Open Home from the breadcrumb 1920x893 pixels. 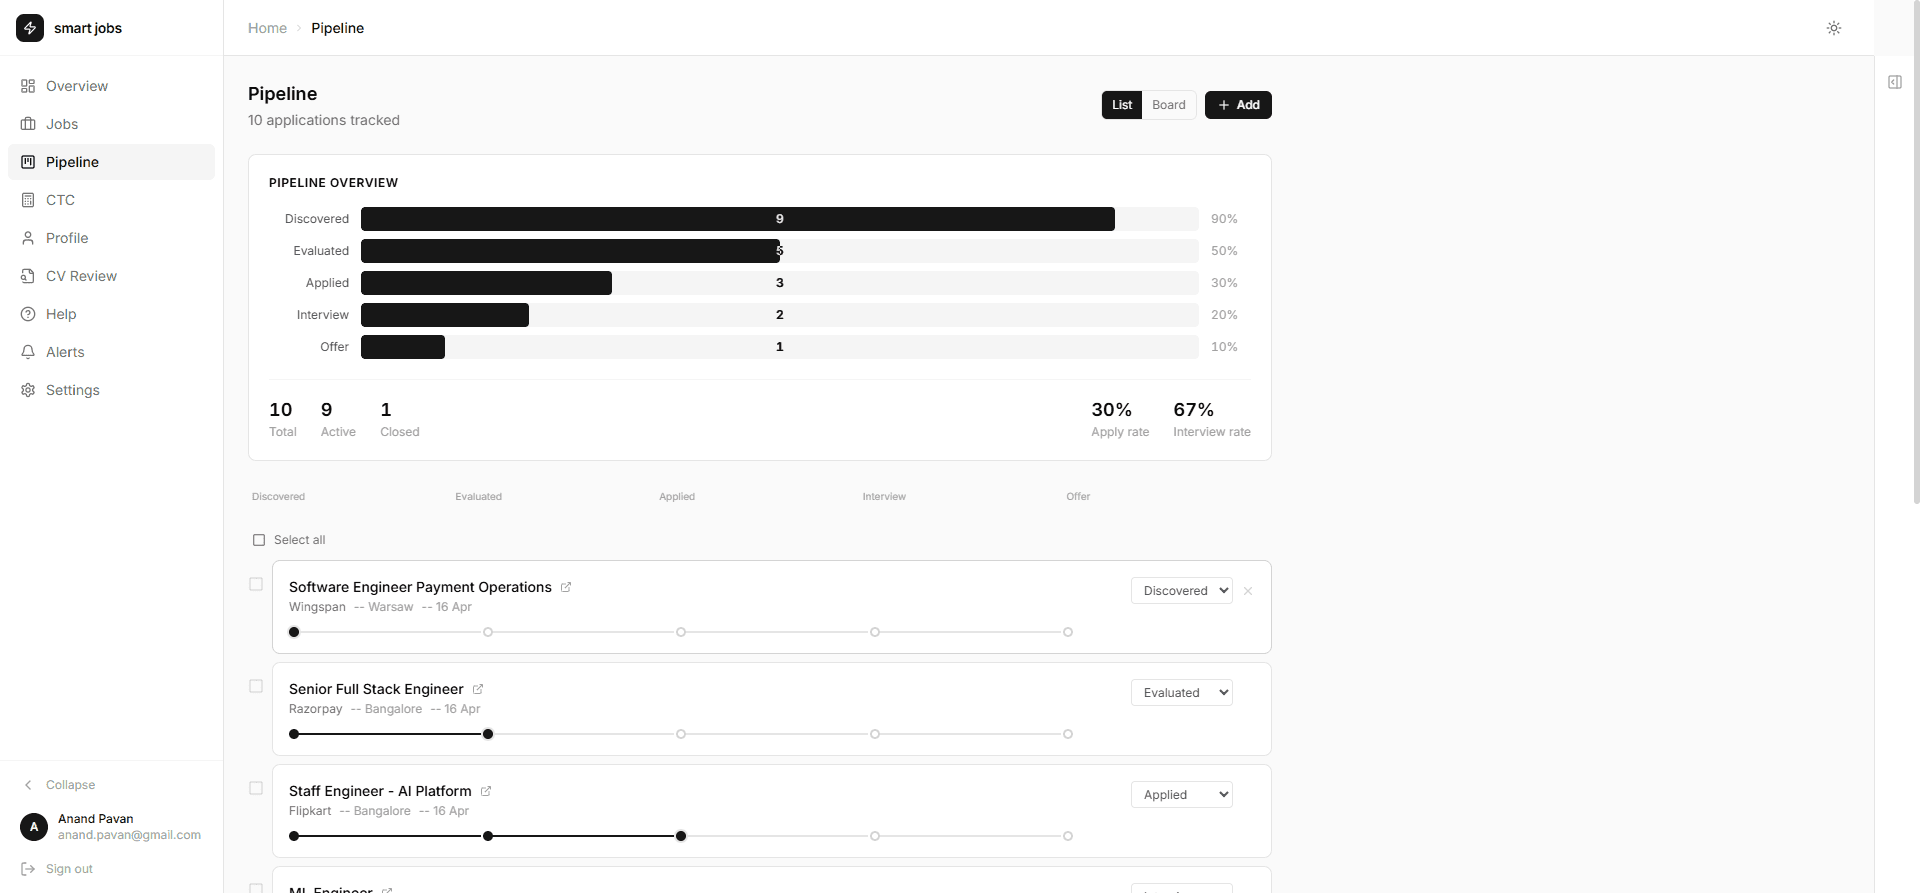click(x=266, y=28)
